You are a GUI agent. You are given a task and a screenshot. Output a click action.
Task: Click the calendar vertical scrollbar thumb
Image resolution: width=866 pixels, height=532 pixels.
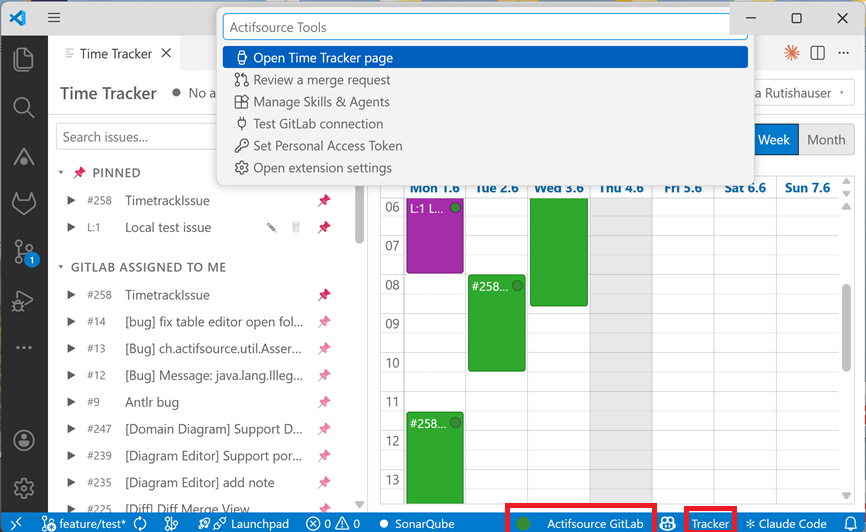pos(846,328)
